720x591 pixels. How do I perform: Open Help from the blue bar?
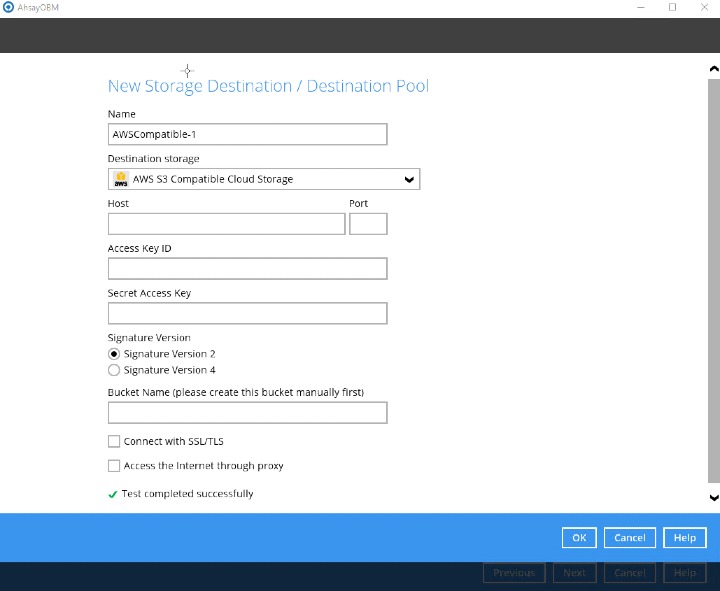coord(684,538)
